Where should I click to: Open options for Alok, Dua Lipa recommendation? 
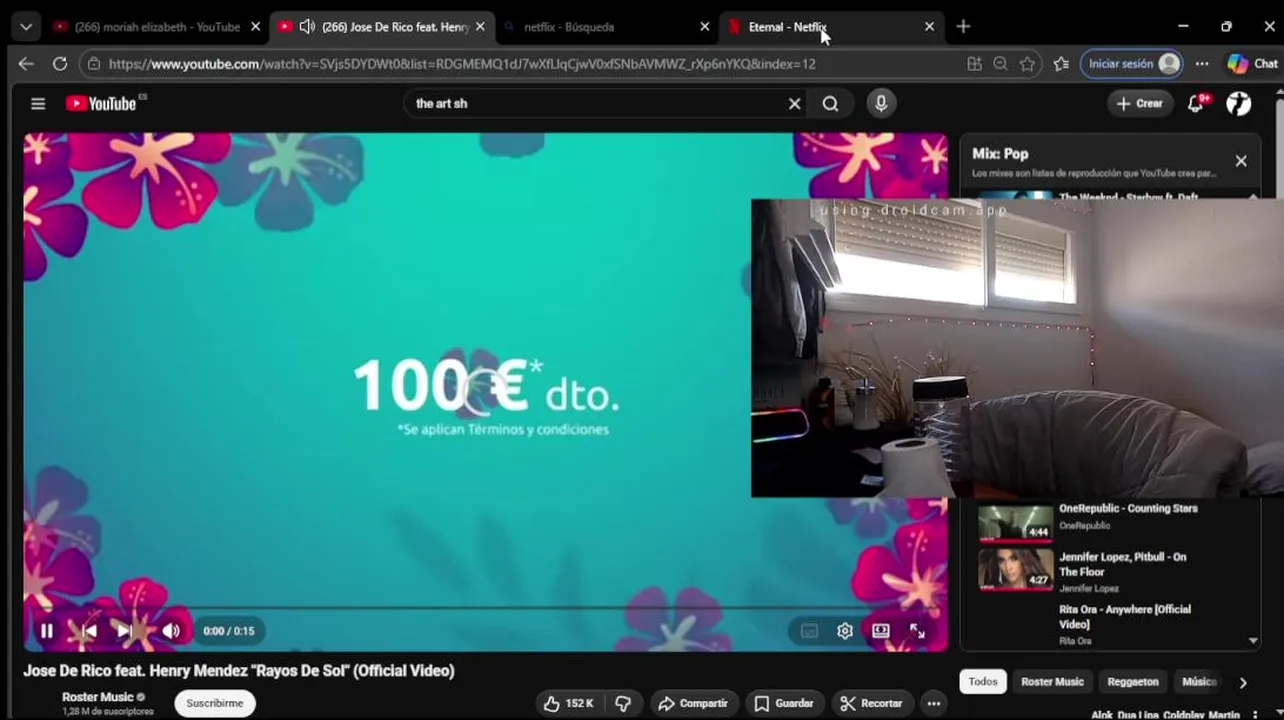tap(1255, 715)
